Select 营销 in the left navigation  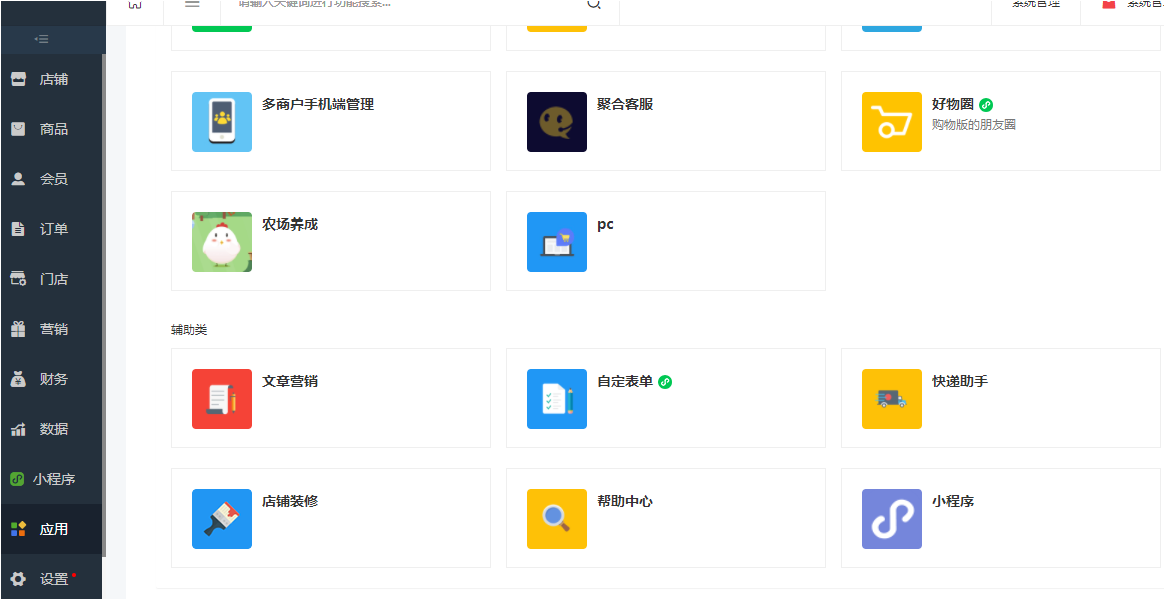[x=53, y=329]
